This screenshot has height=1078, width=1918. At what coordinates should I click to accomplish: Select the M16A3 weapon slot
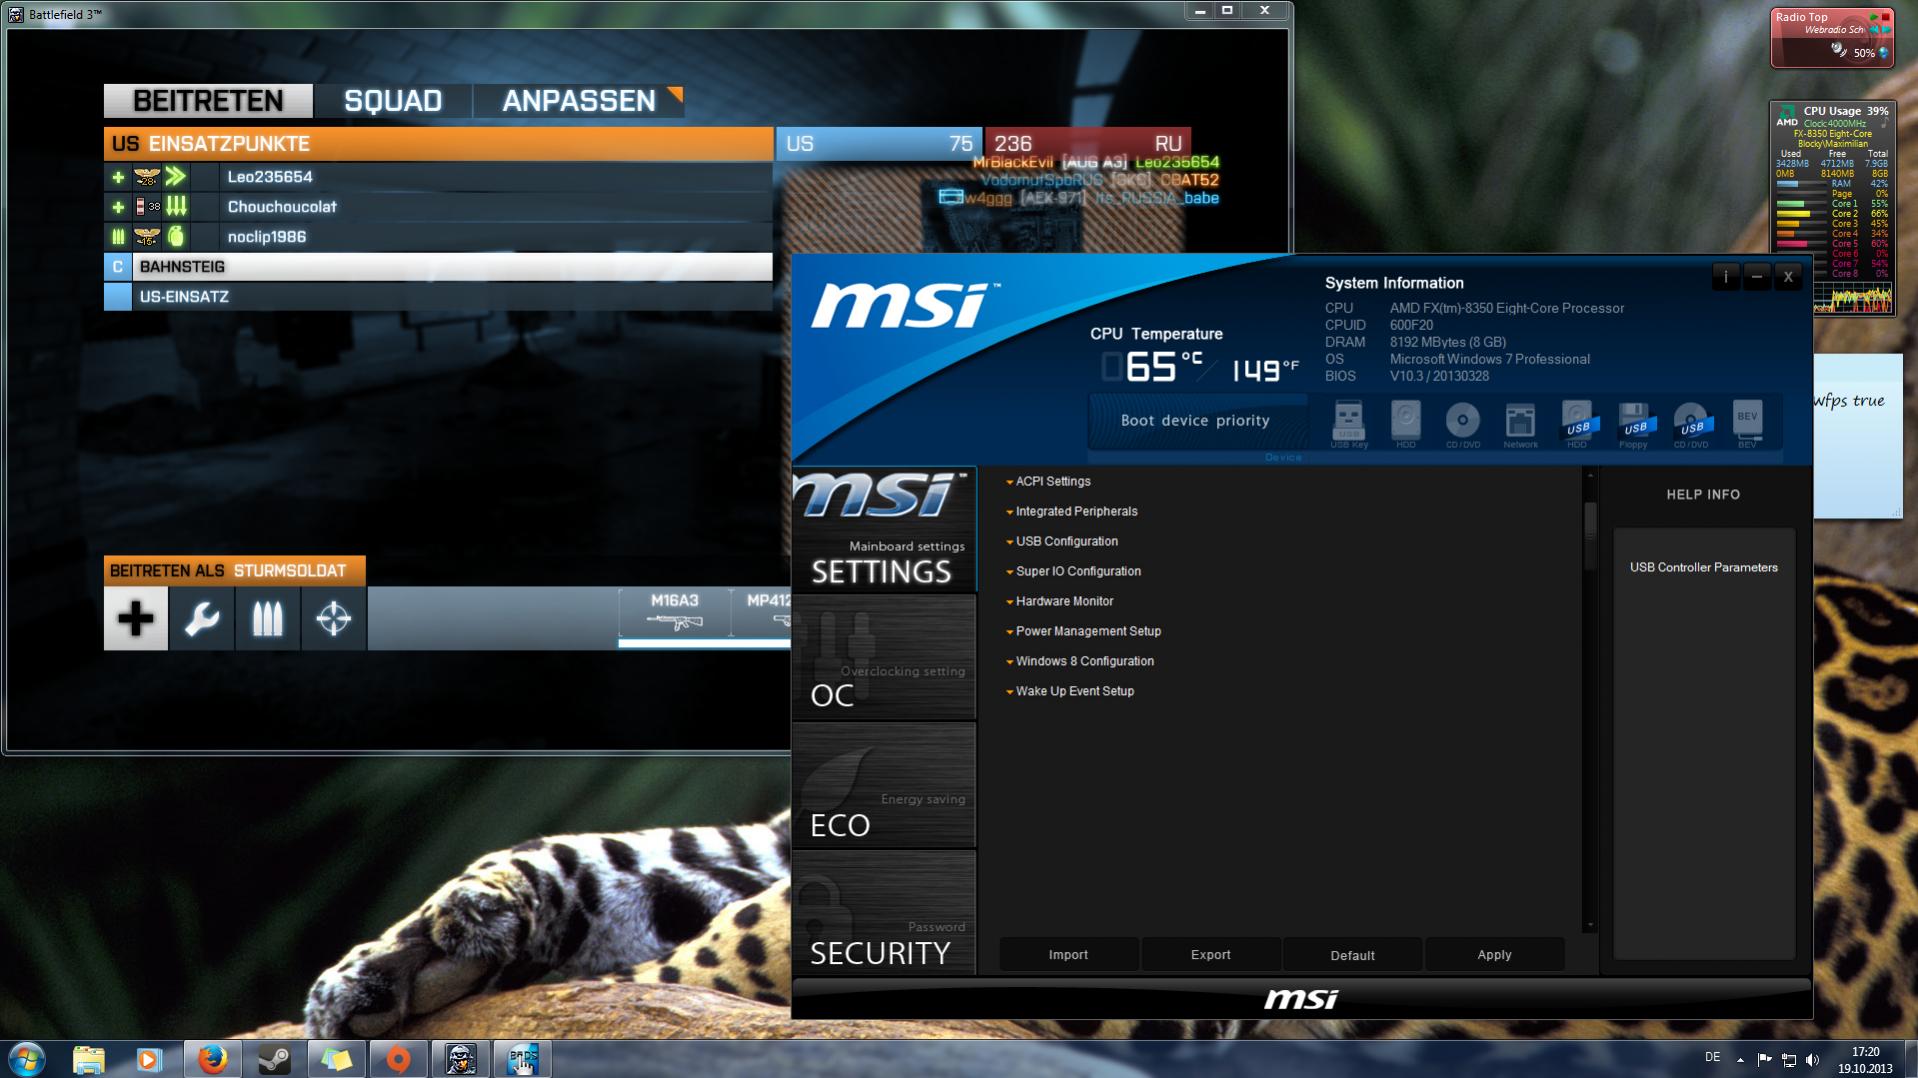tap(674, 613)
